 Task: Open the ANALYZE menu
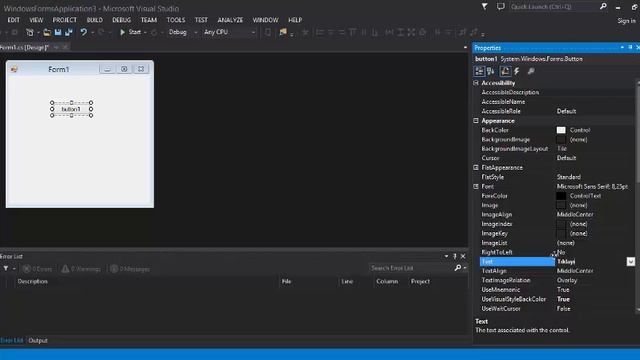230,20
